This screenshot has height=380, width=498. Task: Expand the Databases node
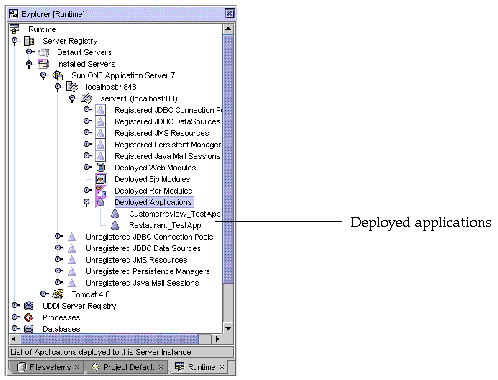coord(15,328)
